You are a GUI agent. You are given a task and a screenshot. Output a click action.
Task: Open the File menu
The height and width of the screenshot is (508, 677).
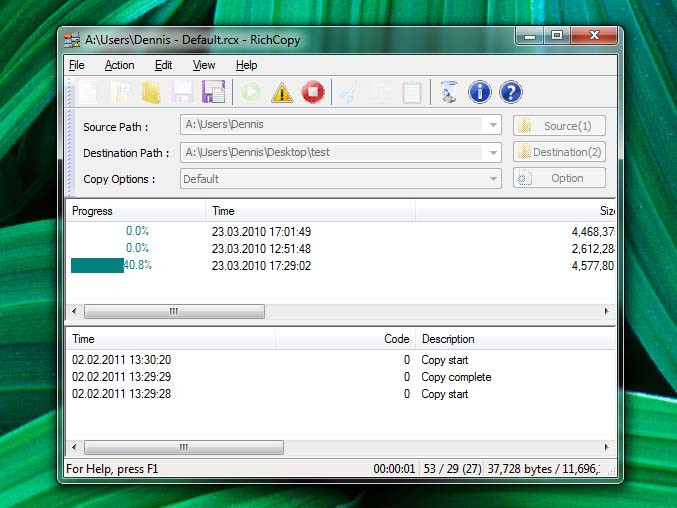[x=77, y=65]
